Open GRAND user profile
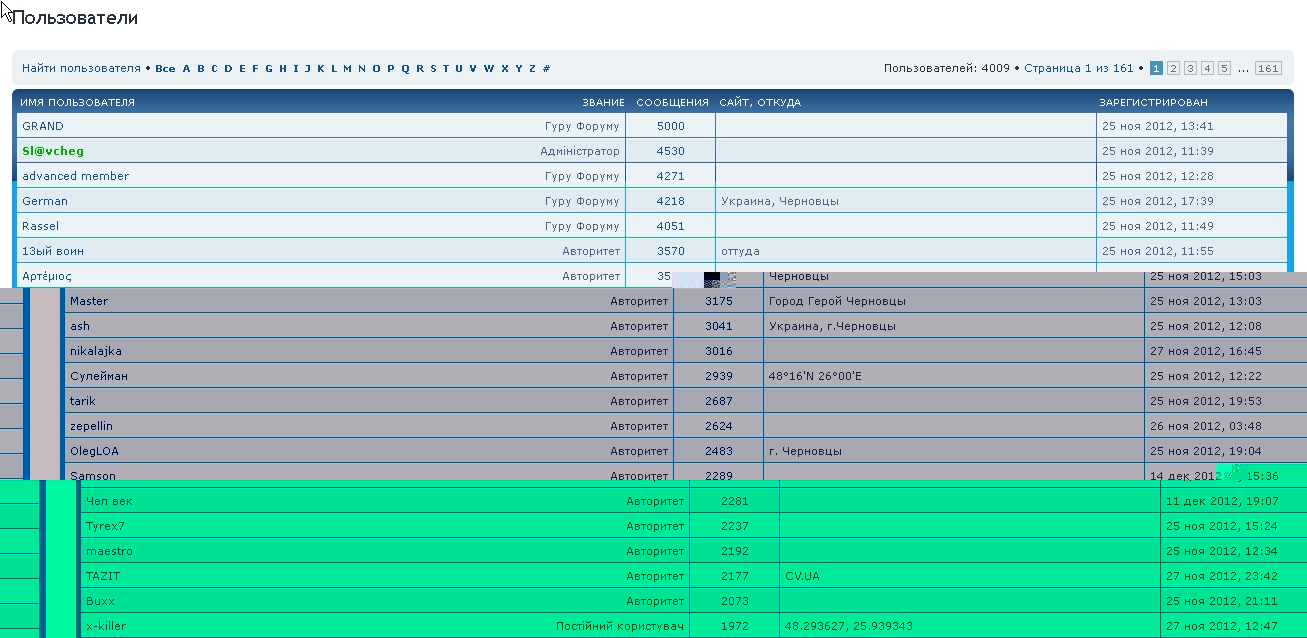This screenshot has width=1307, height=638. [x=43, y=126]
